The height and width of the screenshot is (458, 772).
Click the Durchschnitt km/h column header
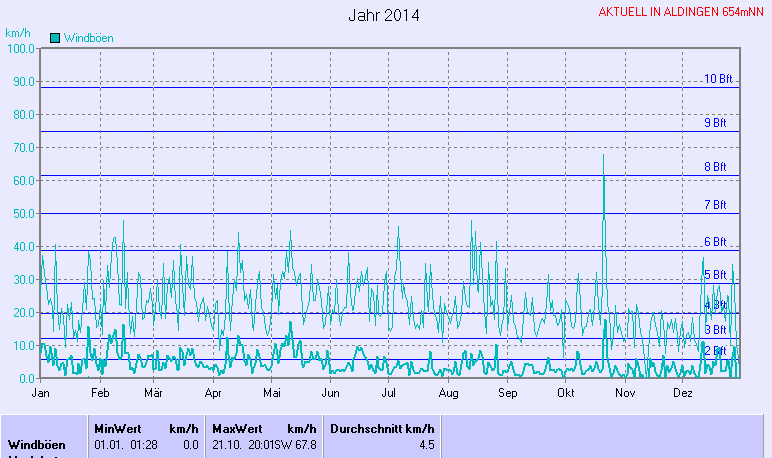tap(382, 428)
